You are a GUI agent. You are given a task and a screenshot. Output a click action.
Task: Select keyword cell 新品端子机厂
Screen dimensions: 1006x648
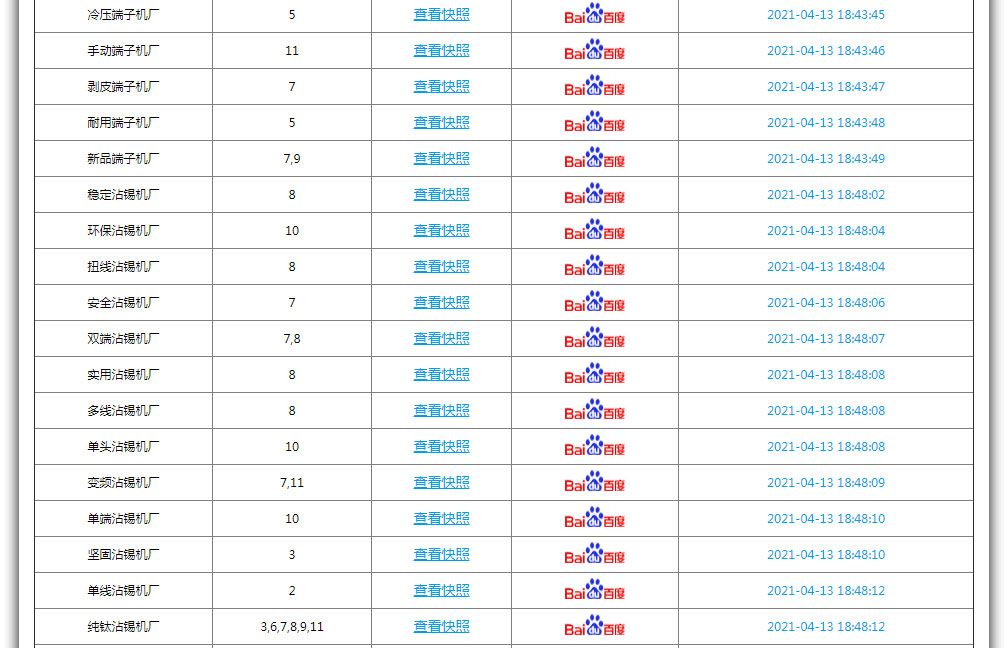tap(123, 158)
